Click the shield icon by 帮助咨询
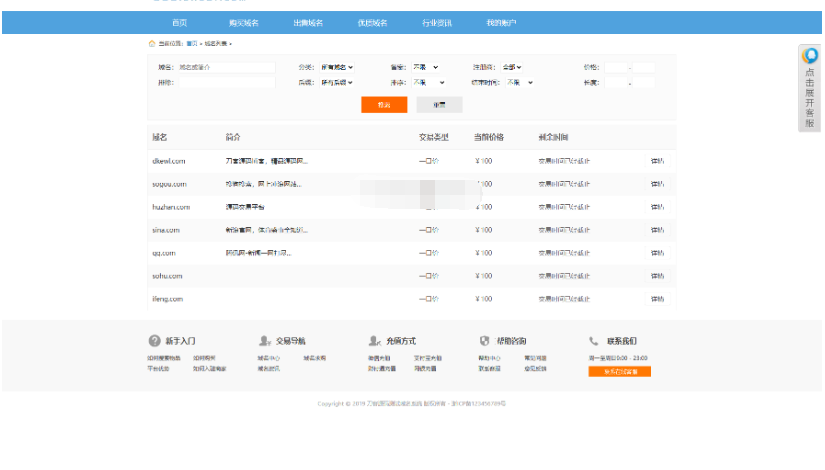The width and height of the screenshot is (825, 470). click(485, 341)
